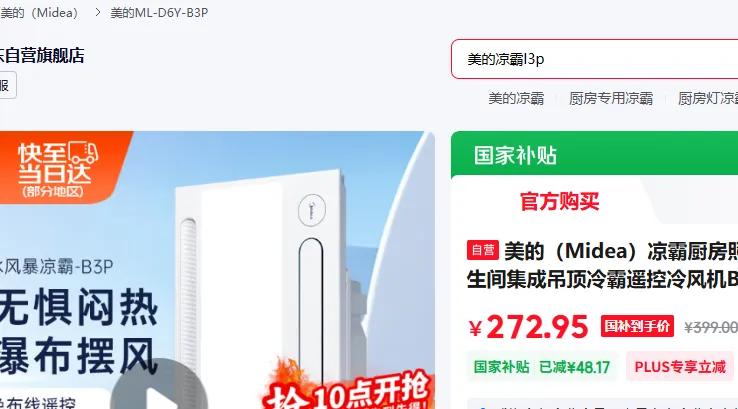
Task: Open the 美的ML-D6Y-B3P breadcrumb item
Action: [159, 13]
